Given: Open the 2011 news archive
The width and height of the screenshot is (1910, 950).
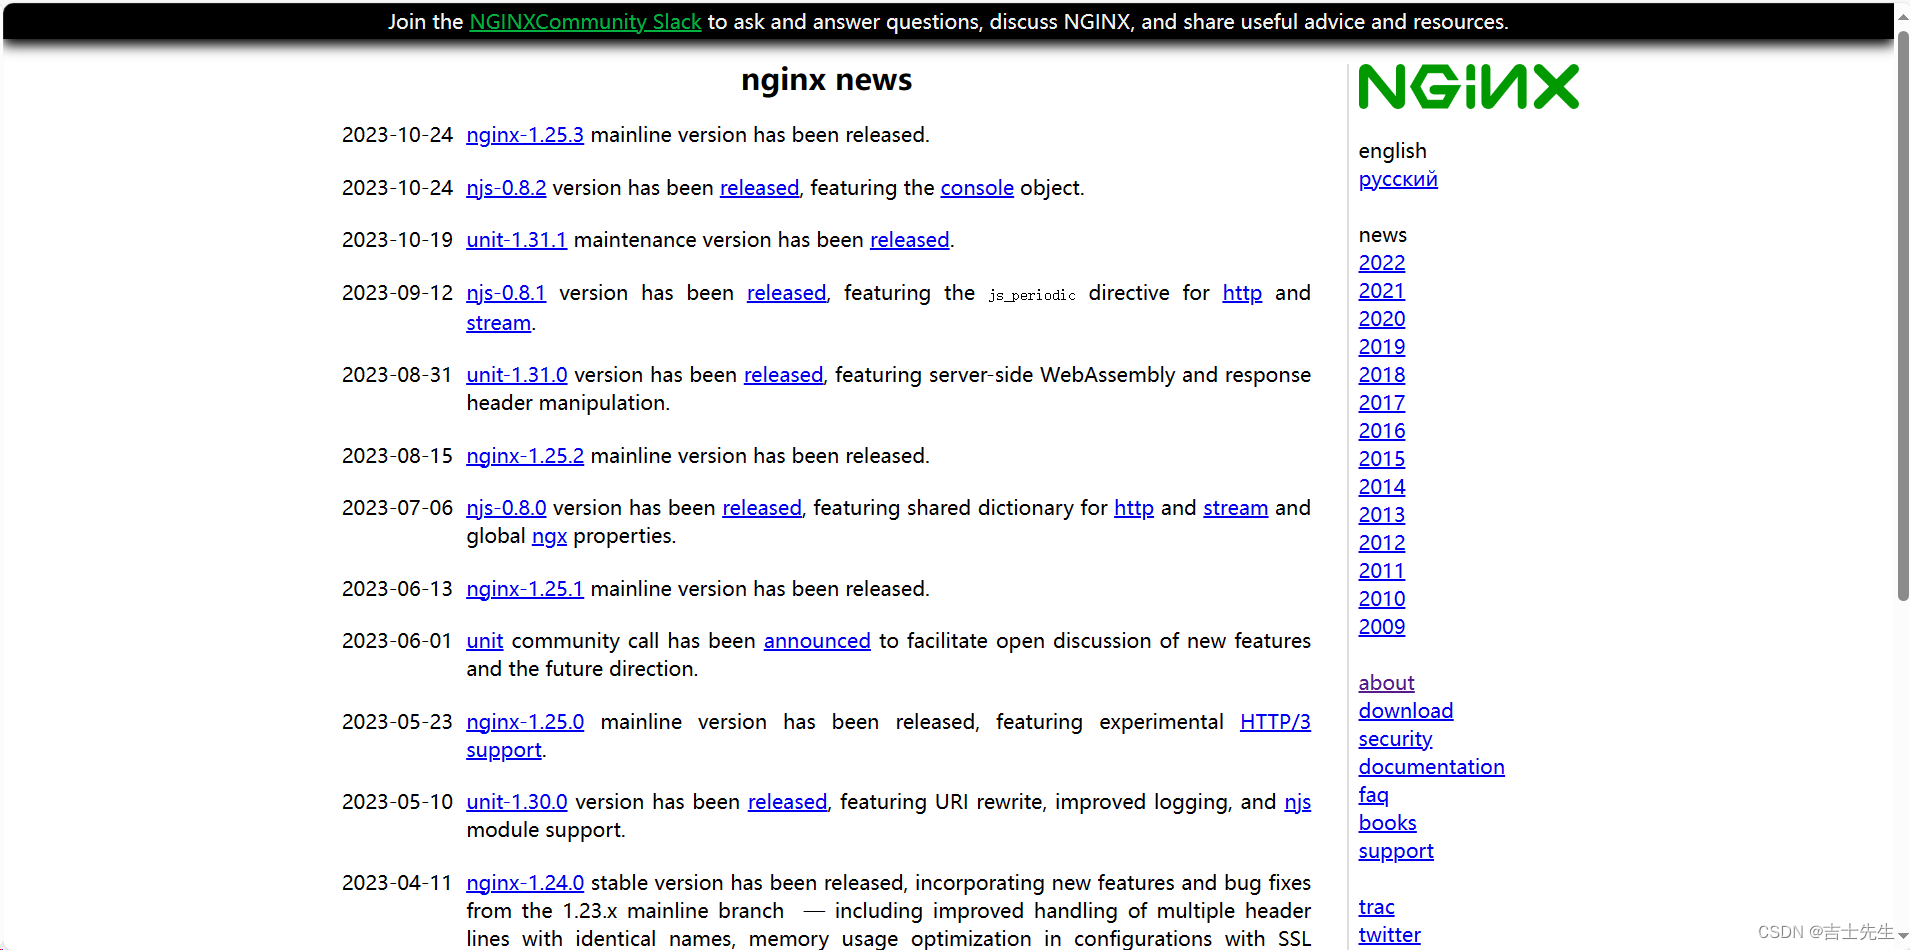Looking at the screenshot, I should (x=1382, y=571).
